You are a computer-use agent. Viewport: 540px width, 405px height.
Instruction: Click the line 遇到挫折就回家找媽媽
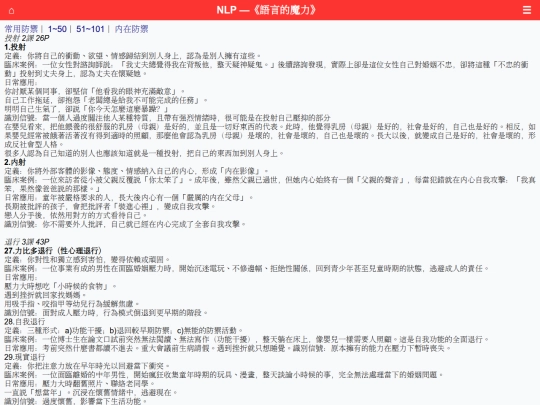(x=45, y=295)
